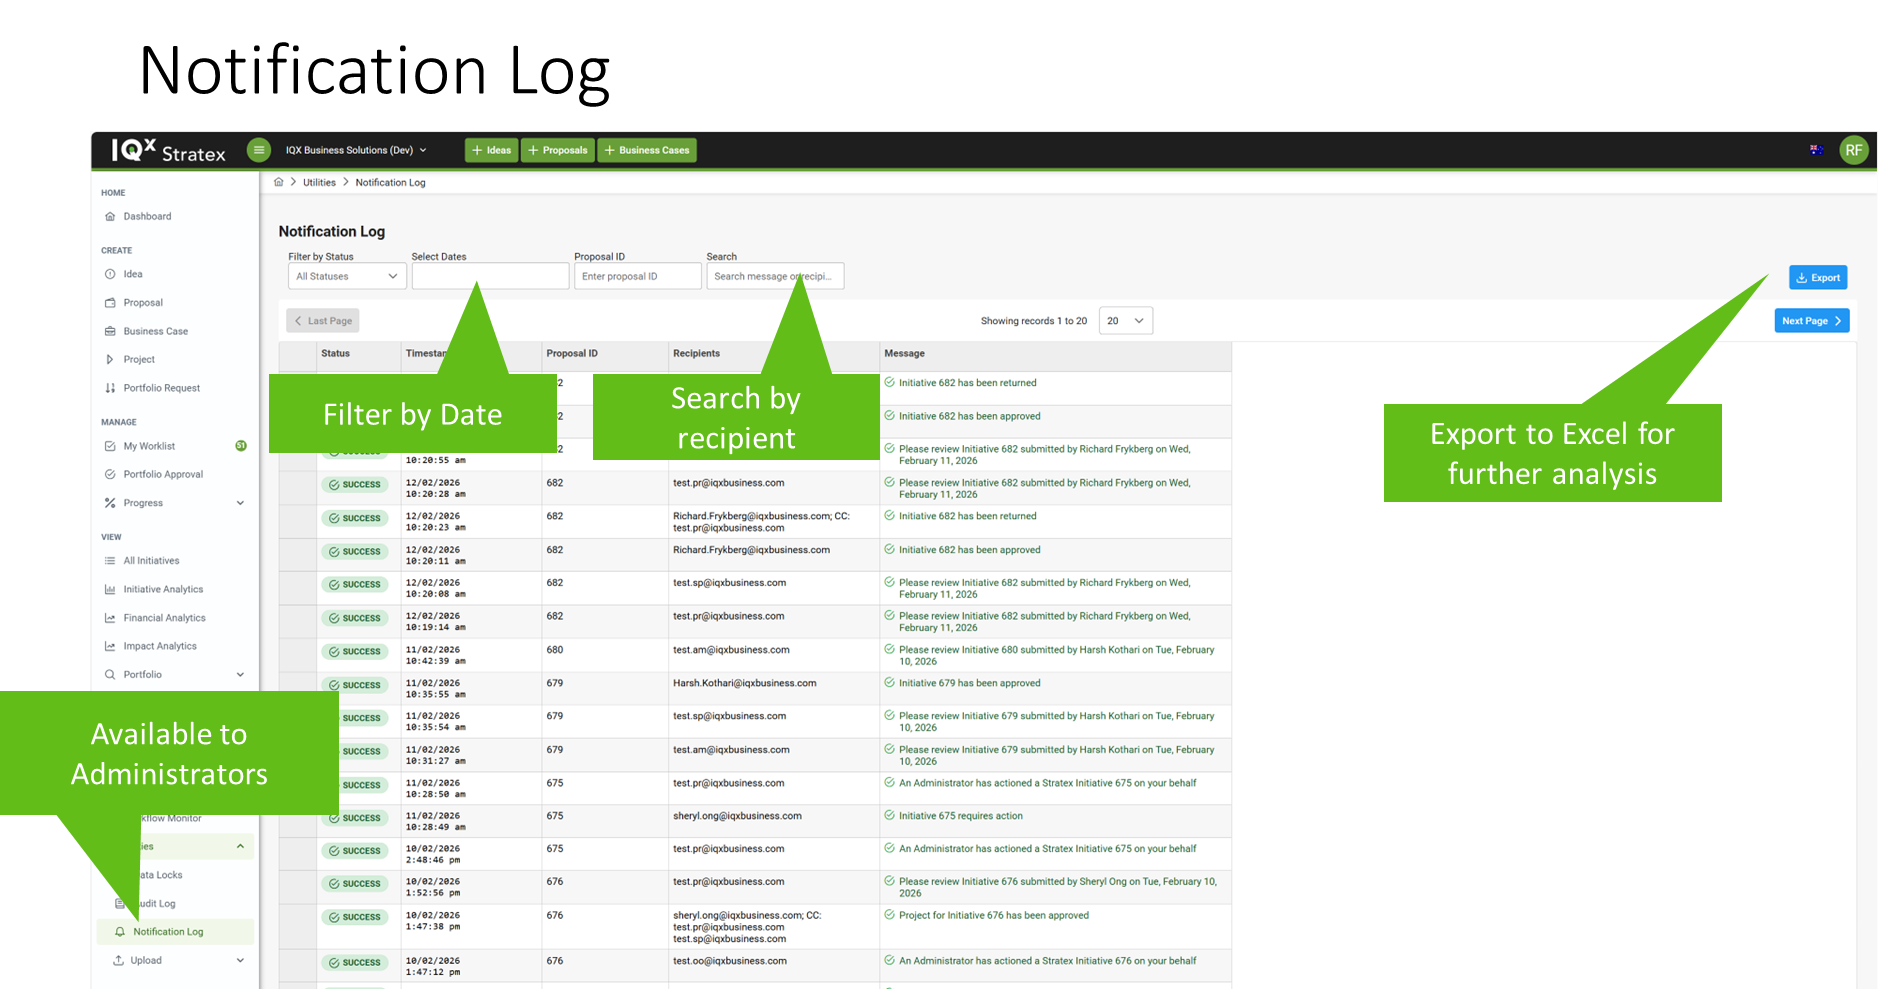This screenshot has height=989, width=1878.
Task: Switch organization from IQX Business Solutions dropdown
Action: point(356,150)
